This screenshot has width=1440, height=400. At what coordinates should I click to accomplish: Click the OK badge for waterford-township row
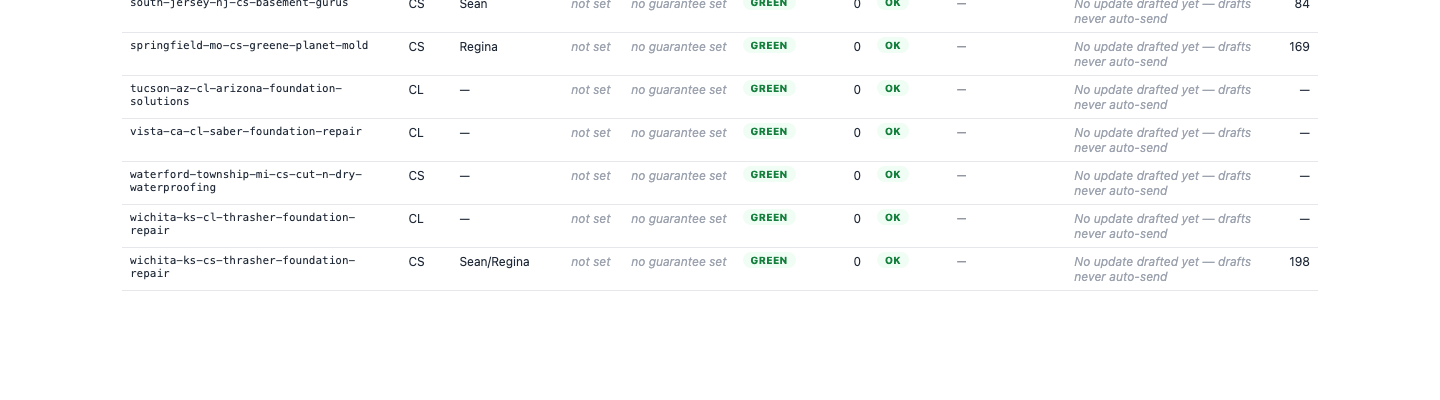pos(892,175)
